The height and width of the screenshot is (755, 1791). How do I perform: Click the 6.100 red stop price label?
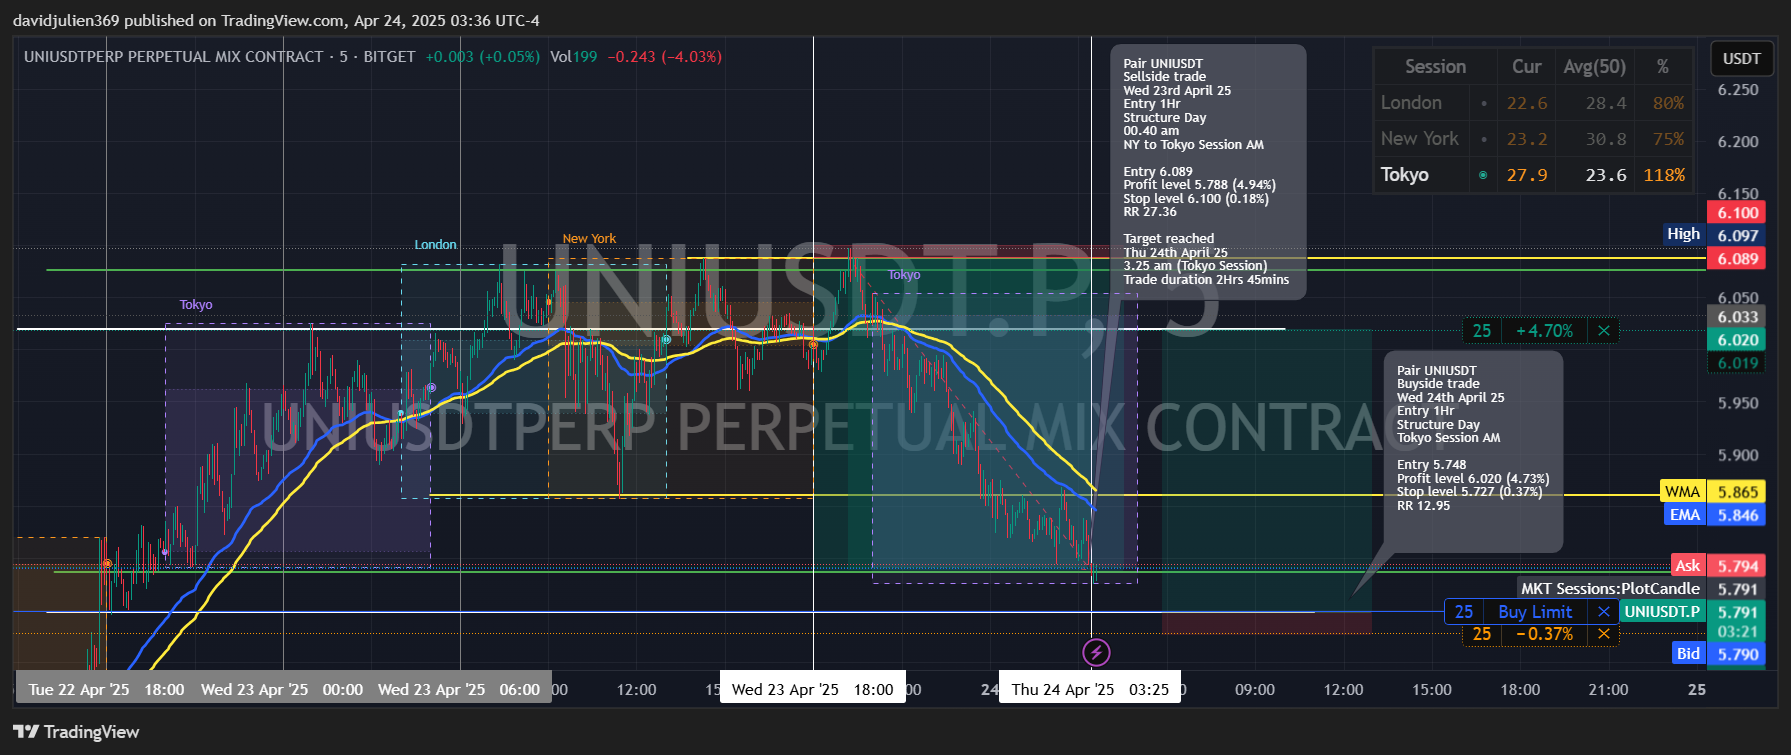coord(1738,212)
